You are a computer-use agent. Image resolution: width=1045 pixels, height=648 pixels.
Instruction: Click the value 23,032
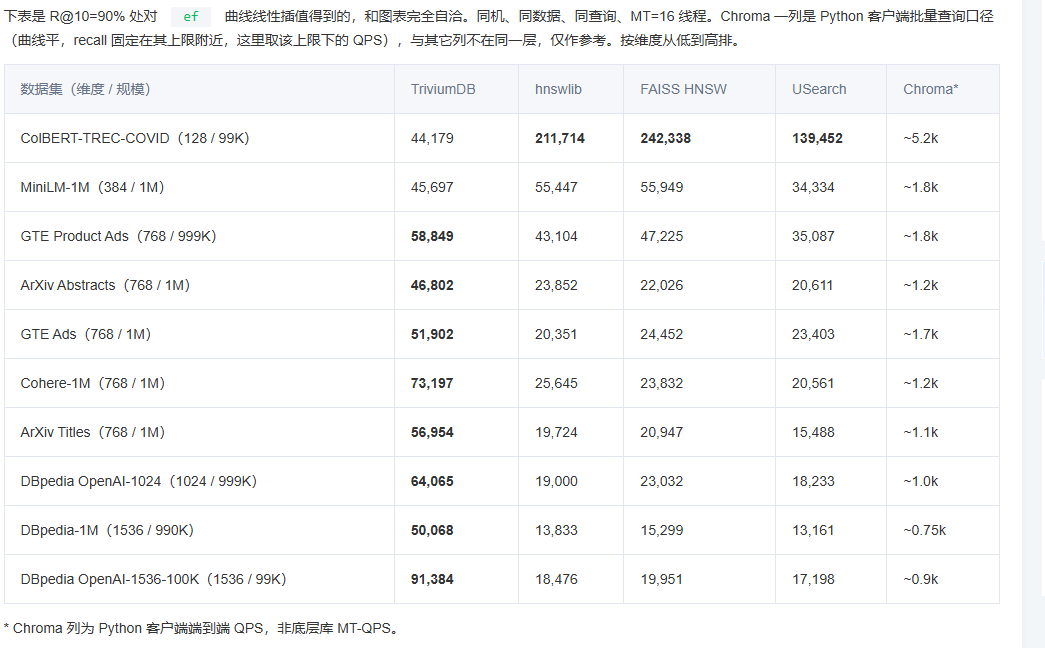[x=661, y=481]
